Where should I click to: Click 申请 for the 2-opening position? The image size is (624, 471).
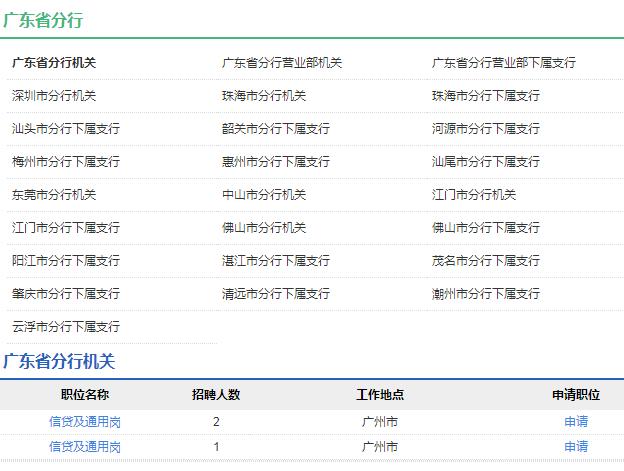(x=576, y=422)
